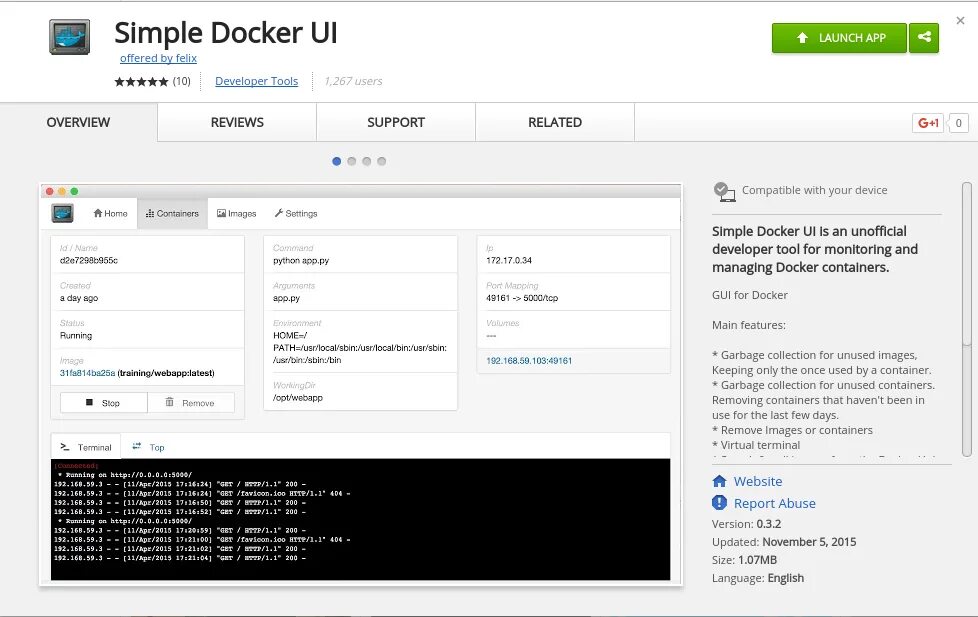Click the Website home icon
The width and height of the screenshot is (978, 617).
coord(719,481)
